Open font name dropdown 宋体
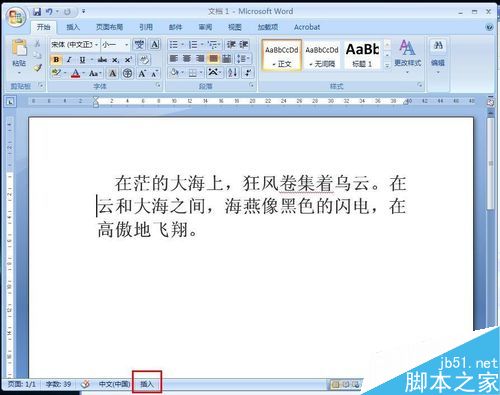Screen dimensions: 500x395 96,45
